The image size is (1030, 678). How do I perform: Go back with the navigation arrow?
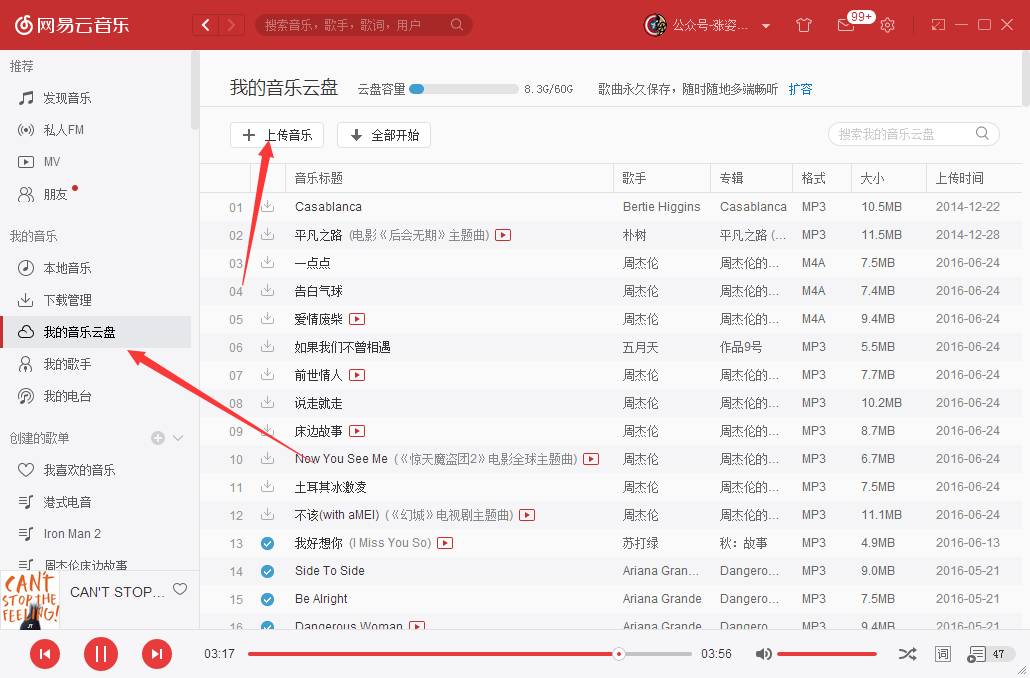coord(206,25)
